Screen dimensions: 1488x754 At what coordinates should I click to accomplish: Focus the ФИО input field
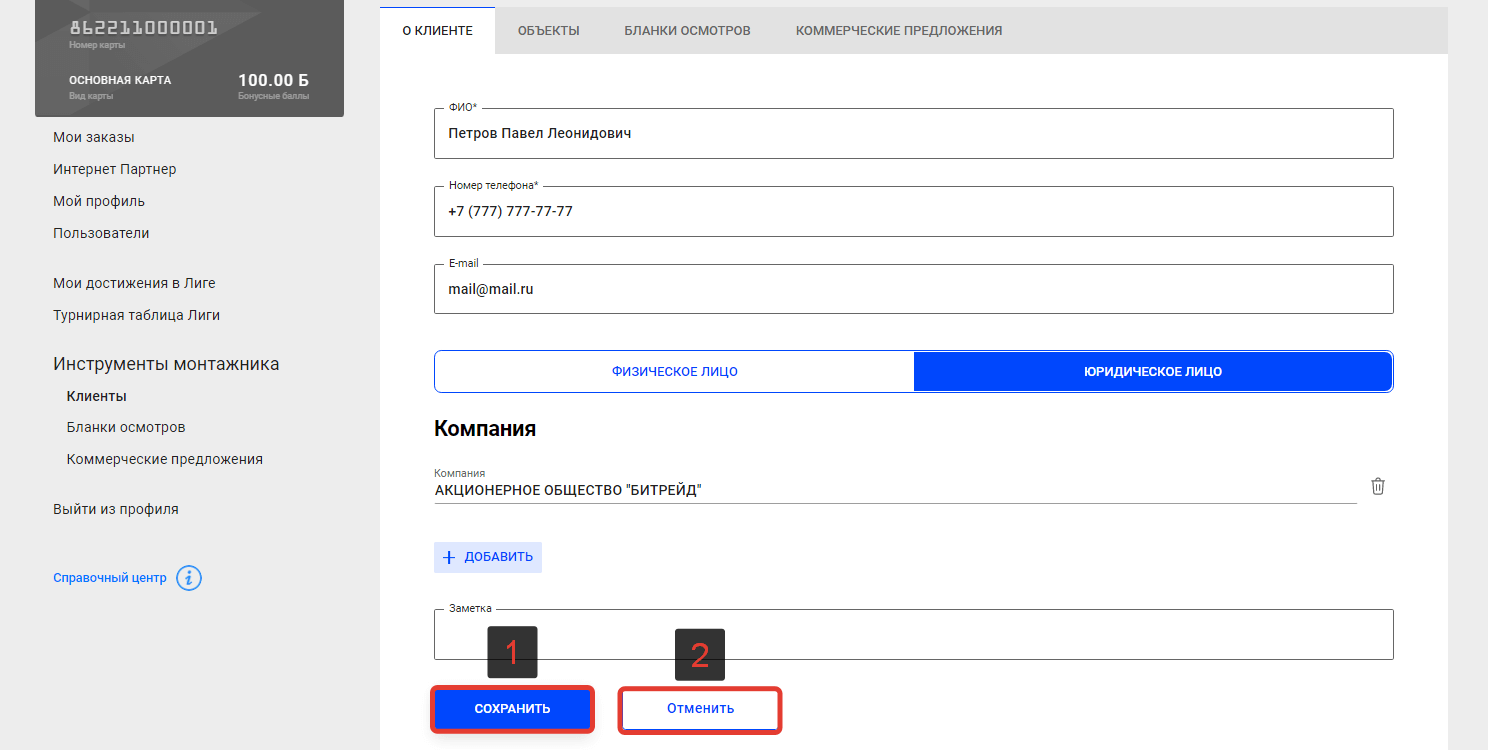[x=913, y=133]
